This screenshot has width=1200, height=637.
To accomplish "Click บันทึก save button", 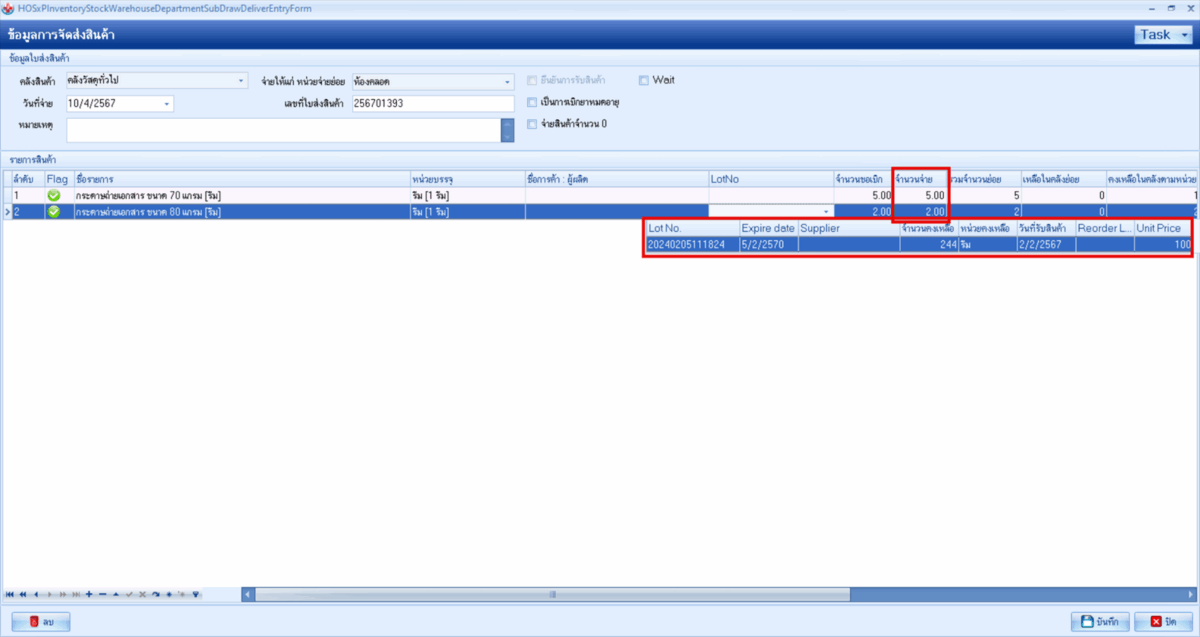I will [x=1098, y=622].
